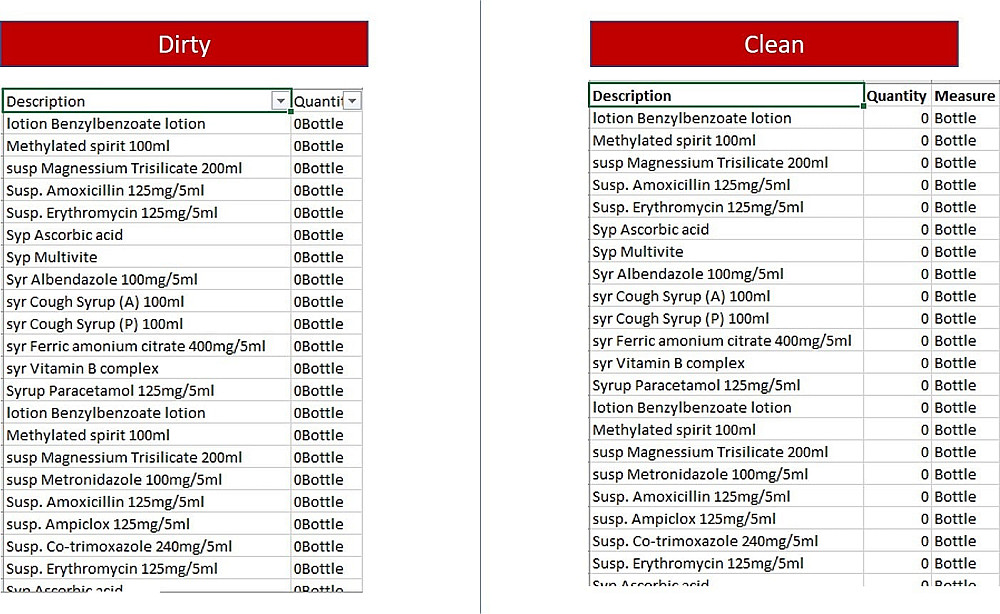This screenshot has height=614, width=1000.
Task: Open the Quantity filter dropdown in Dirty table
Action: pos(352,101)
